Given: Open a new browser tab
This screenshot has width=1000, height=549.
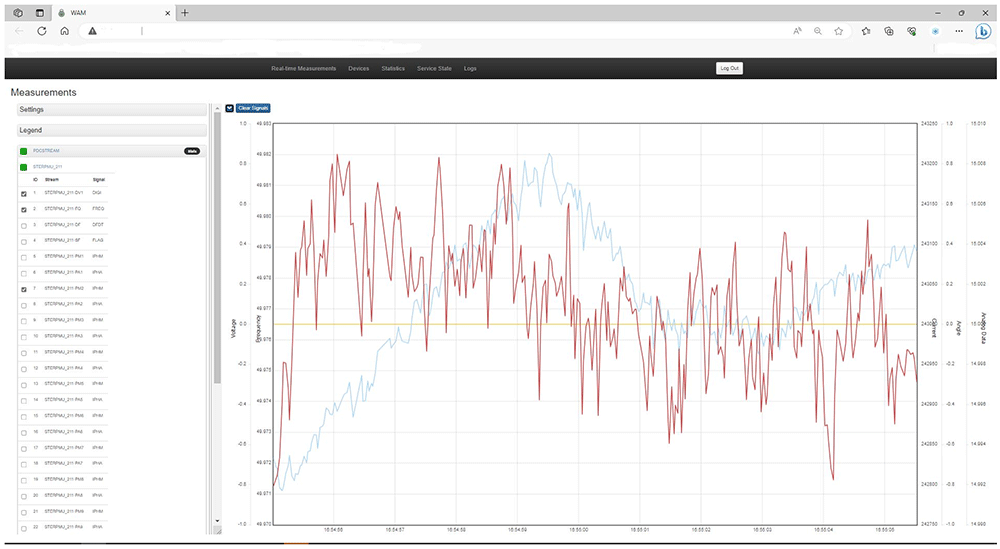Looking at the screenshot, I should click(x=185, y=13).
